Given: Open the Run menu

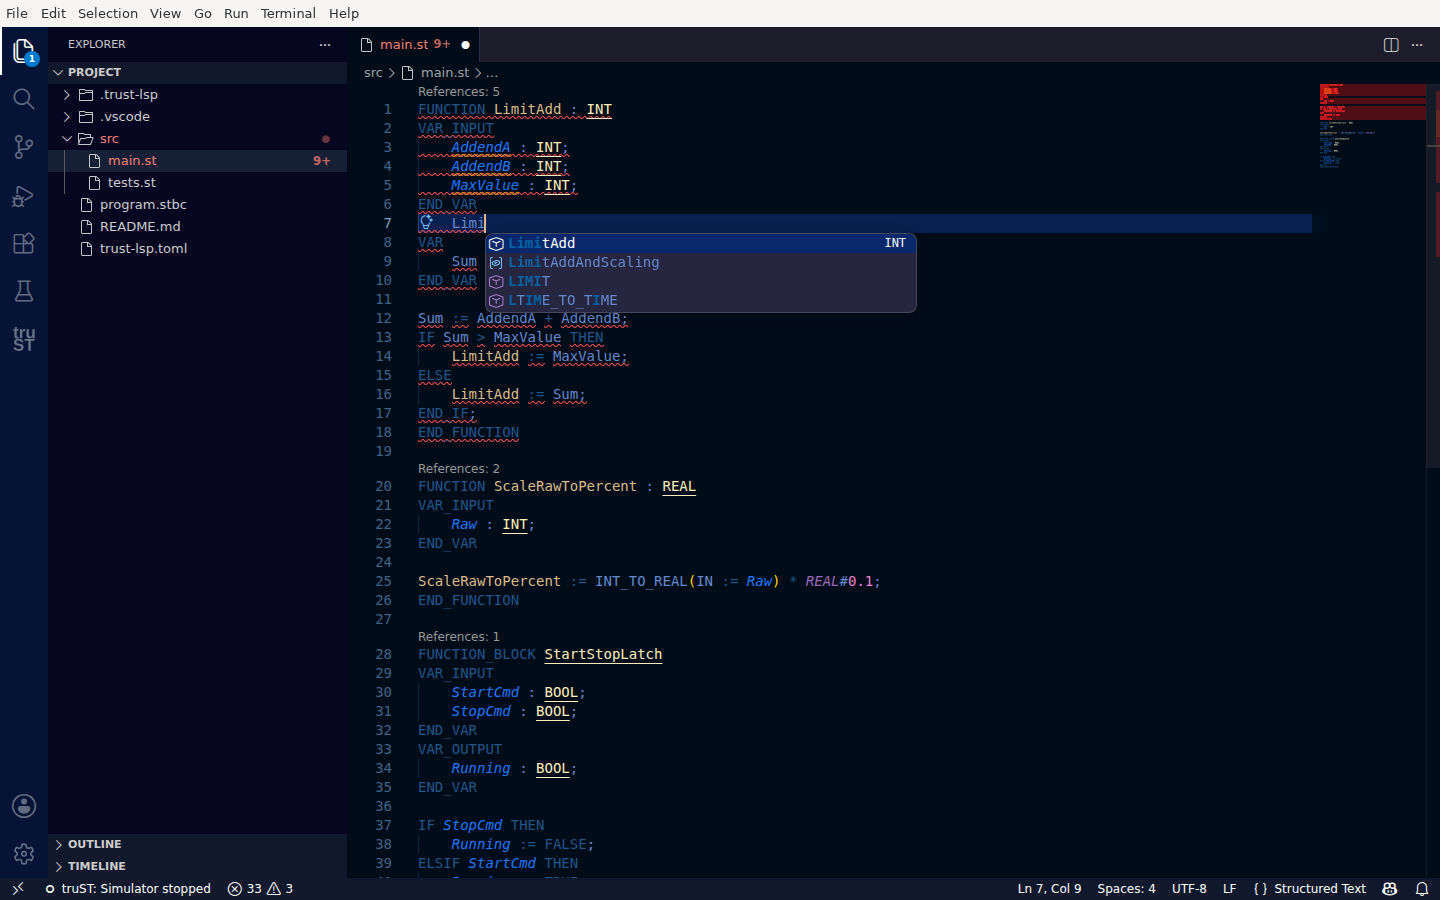Looking at the screenshot, I should pyautogui.click(x=236, y=13).
